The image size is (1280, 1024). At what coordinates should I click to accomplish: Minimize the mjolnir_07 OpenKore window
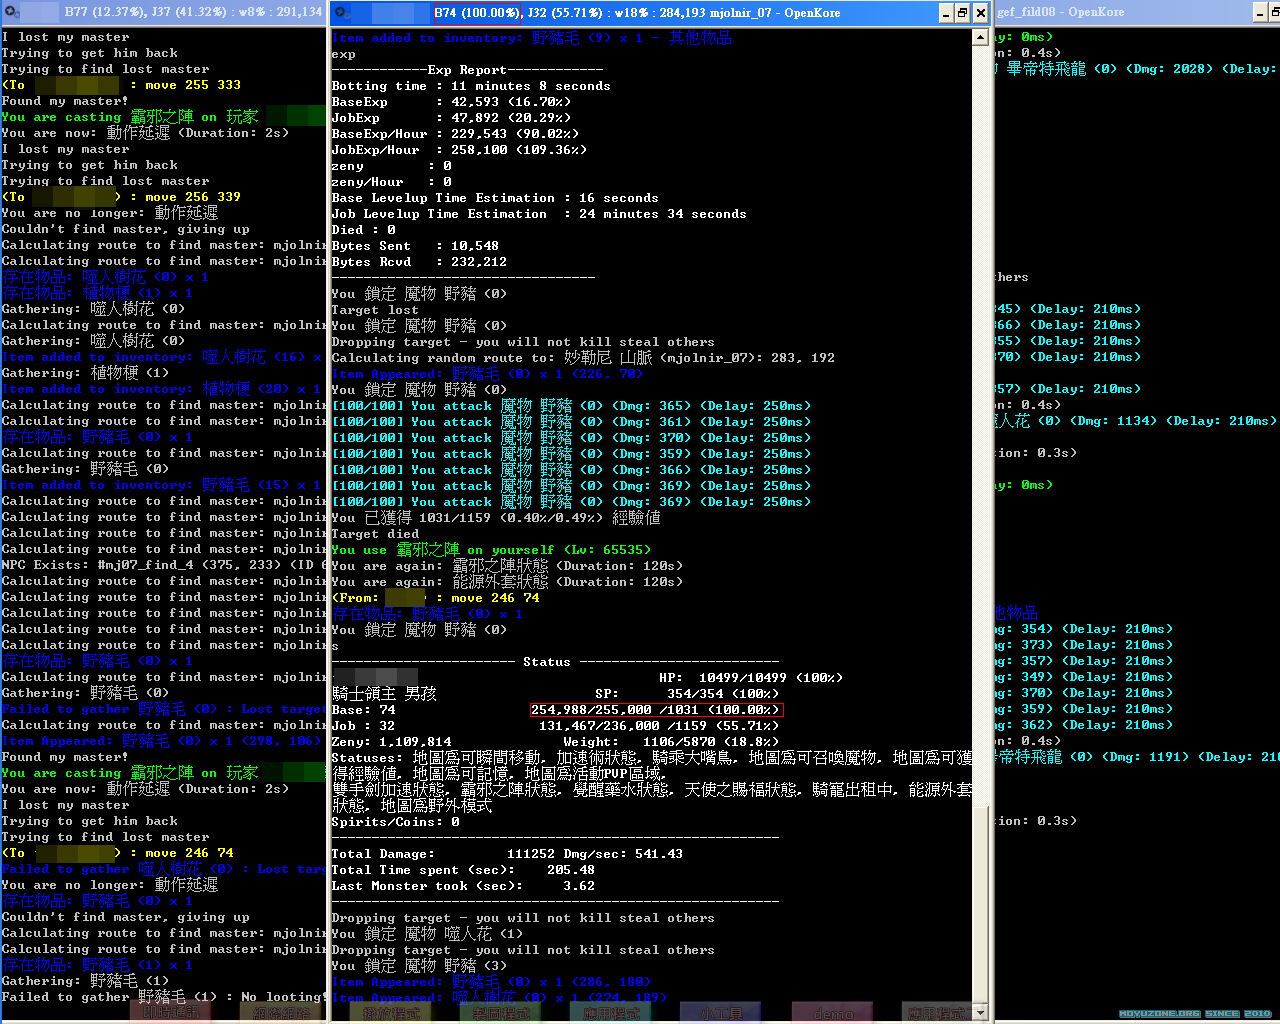click(x=946, y=13)
